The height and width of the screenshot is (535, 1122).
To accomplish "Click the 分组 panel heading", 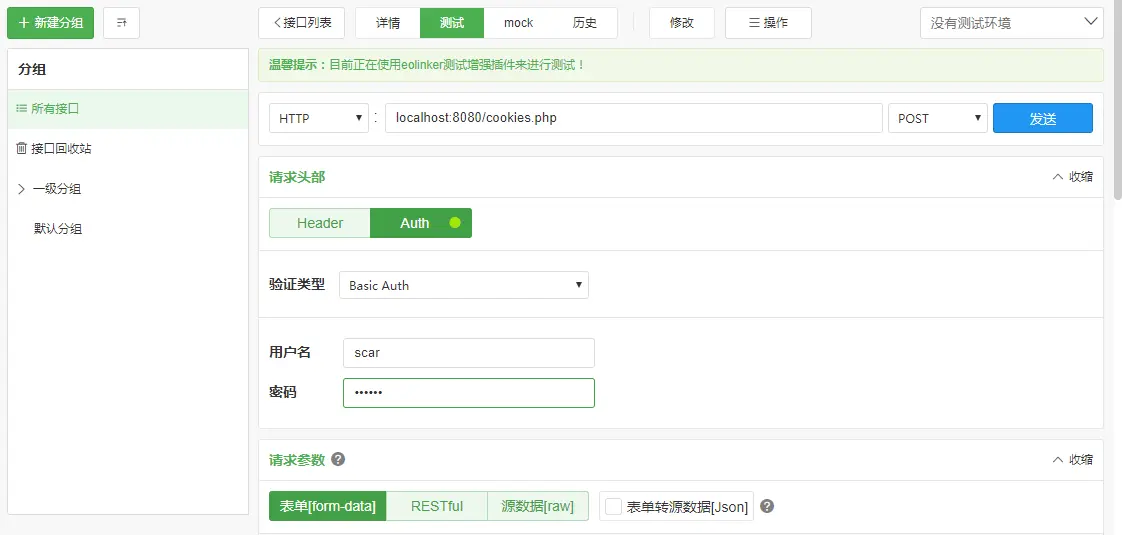I will point(32,69).
